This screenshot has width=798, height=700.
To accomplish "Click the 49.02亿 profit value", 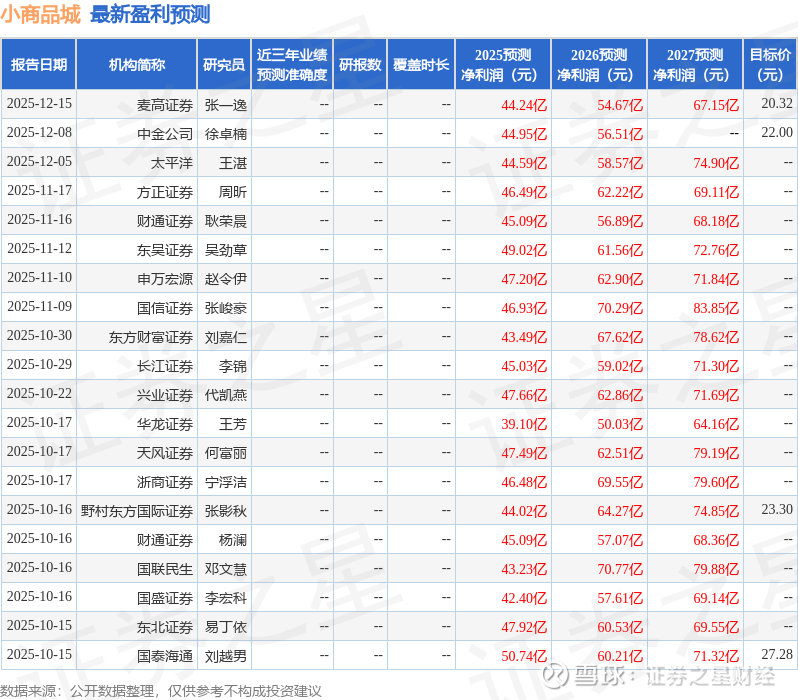I will tap(524, 250).
